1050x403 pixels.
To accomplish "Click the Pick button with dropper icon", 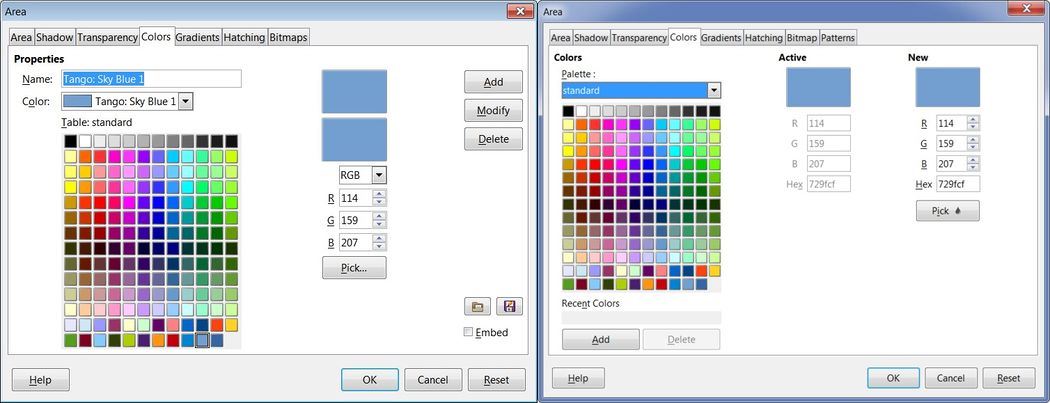I will pyautogui.click(x=947, y=211).
